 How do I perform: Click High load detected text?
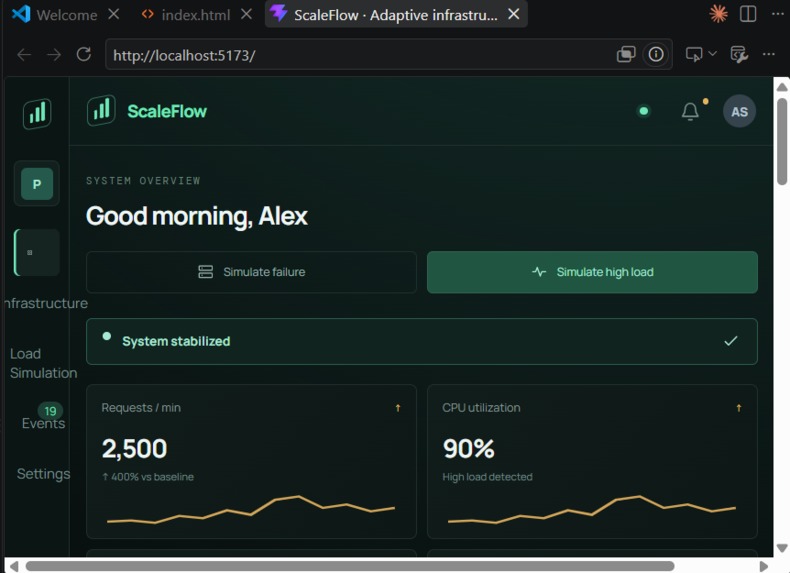coord(487,477)
